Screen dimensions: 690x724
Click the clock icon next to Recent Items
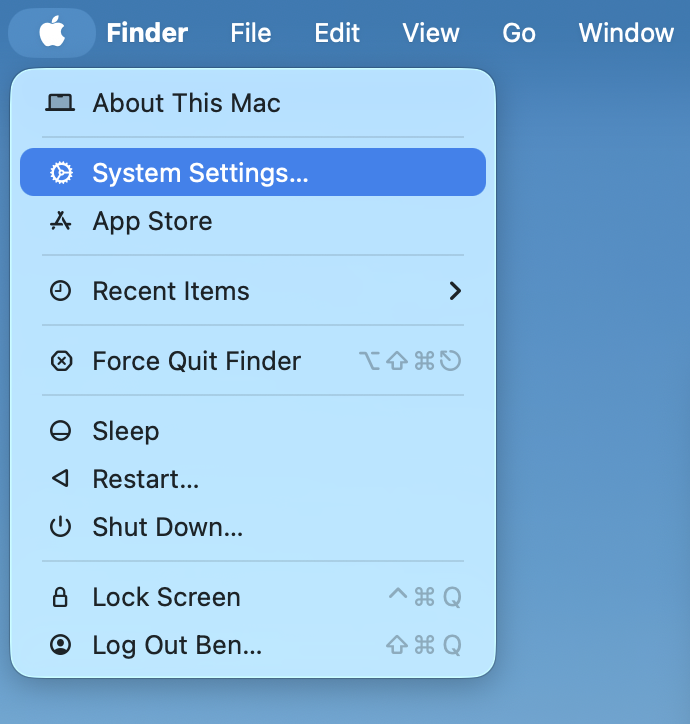[61, 291]
